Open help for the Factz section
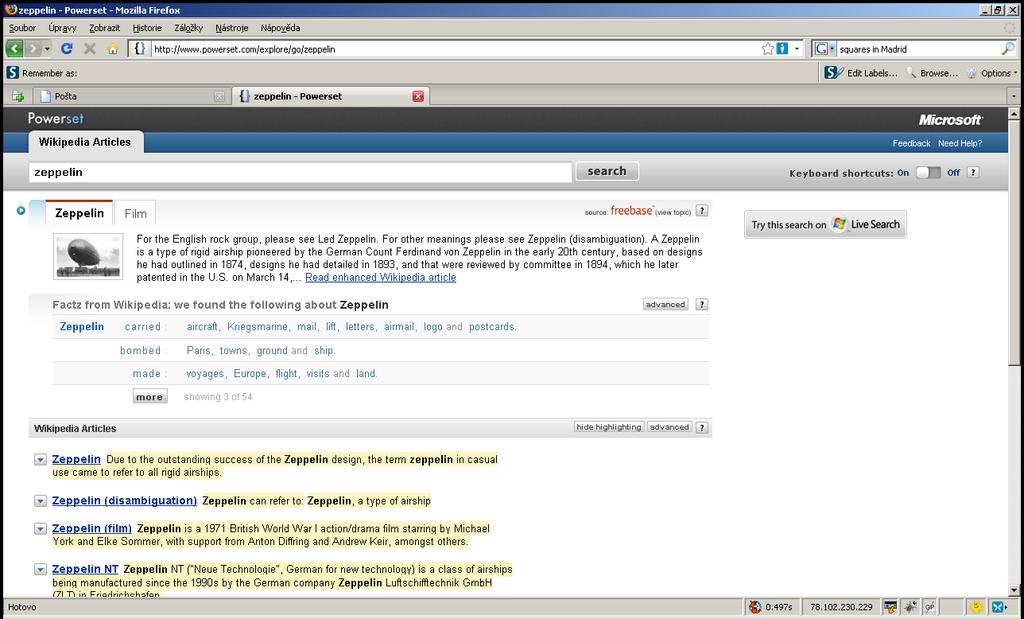 point(702,304)
